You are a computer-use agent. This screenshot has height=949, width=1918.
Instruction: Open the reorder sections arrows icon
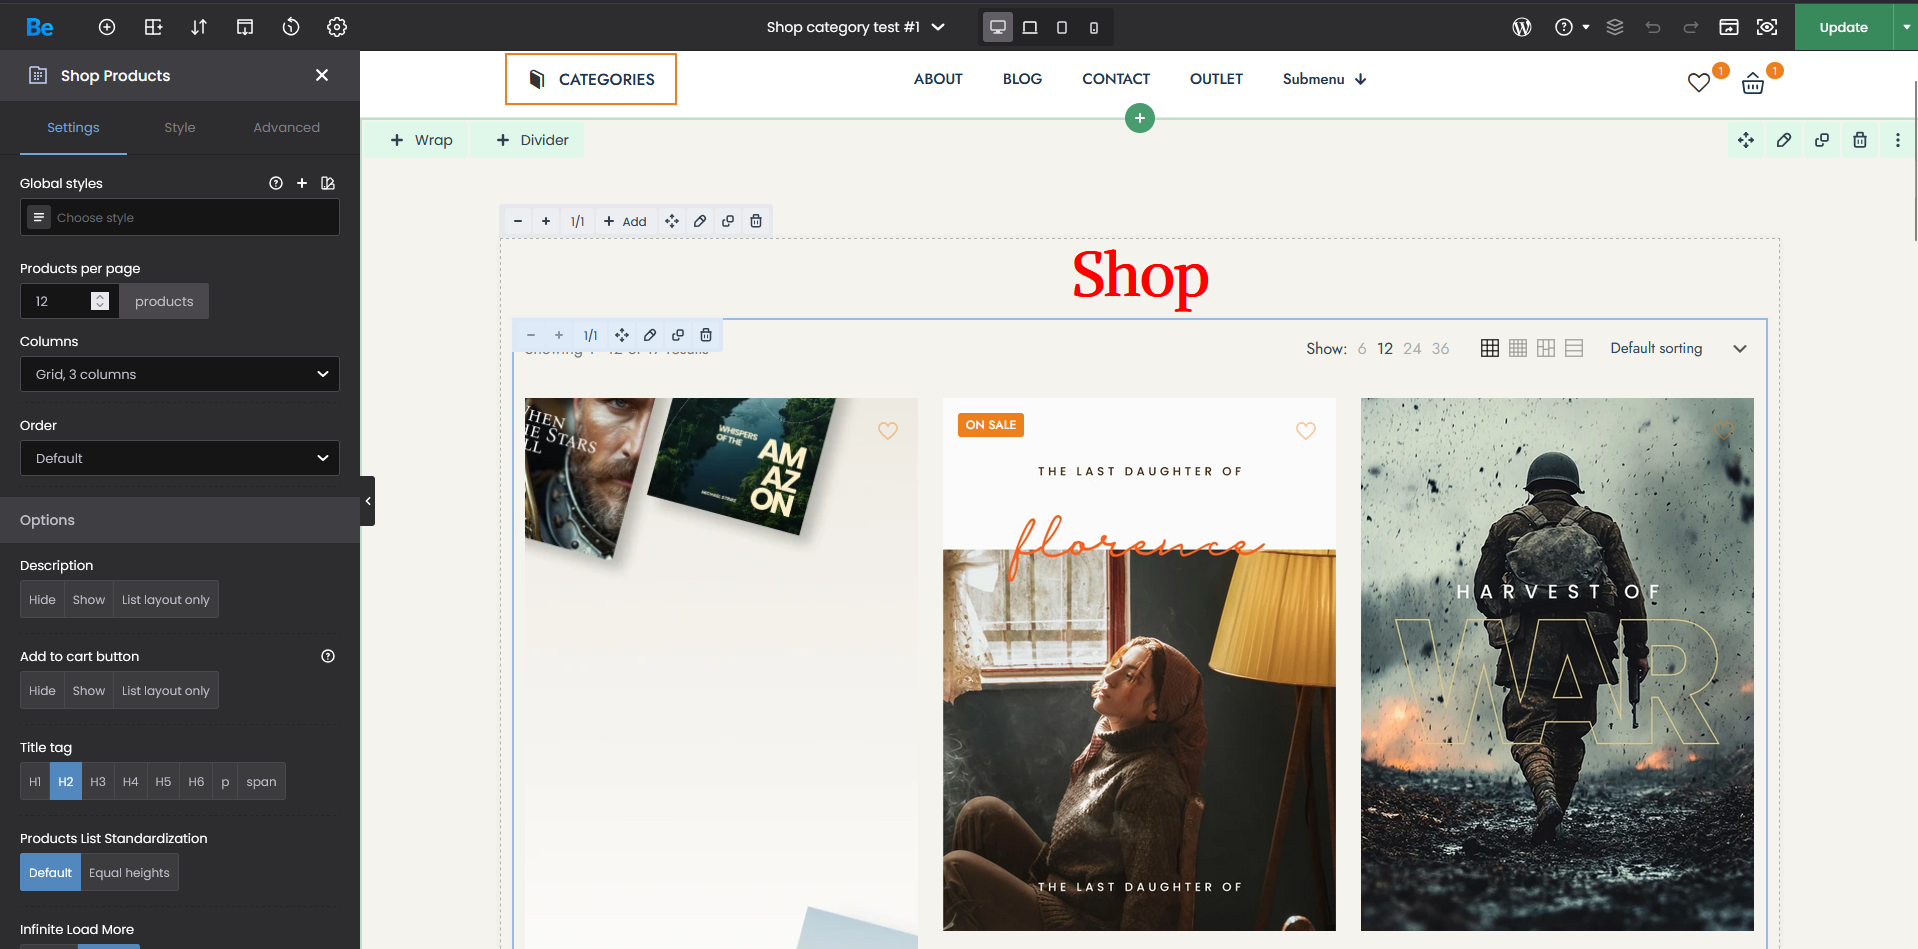199,27
